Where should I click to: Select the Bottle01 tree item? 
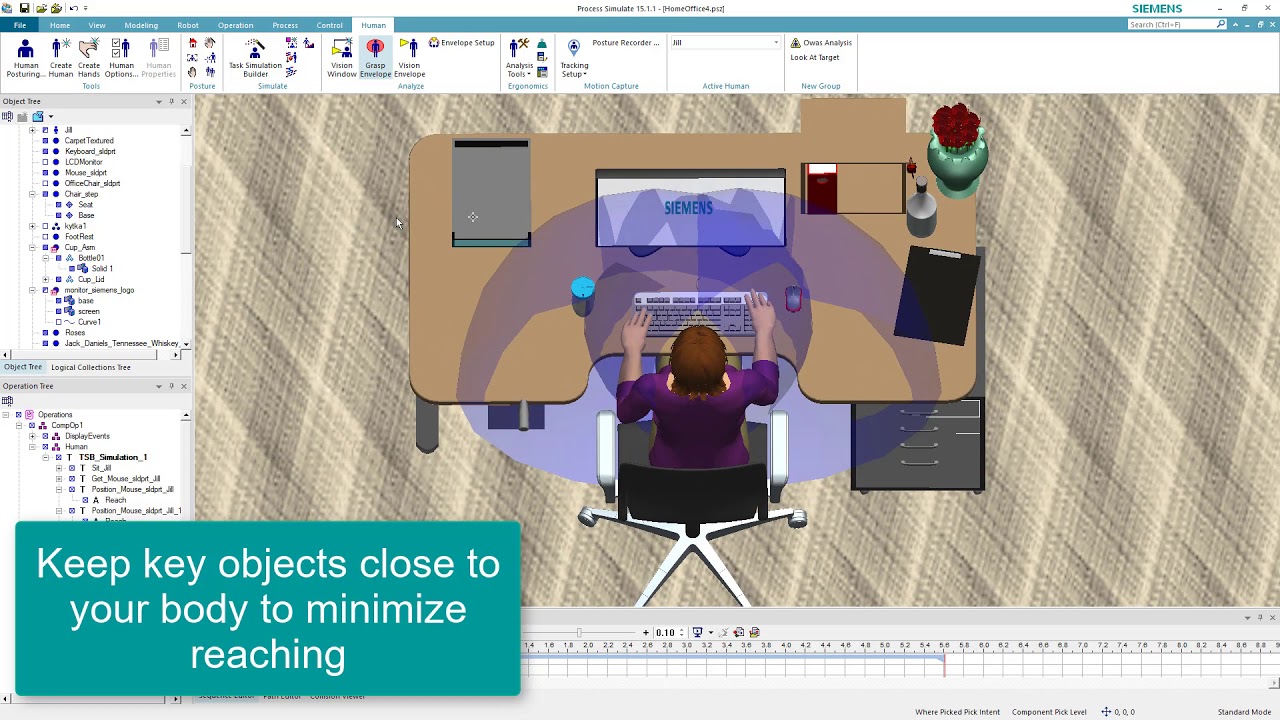click(x=91, y=258)
